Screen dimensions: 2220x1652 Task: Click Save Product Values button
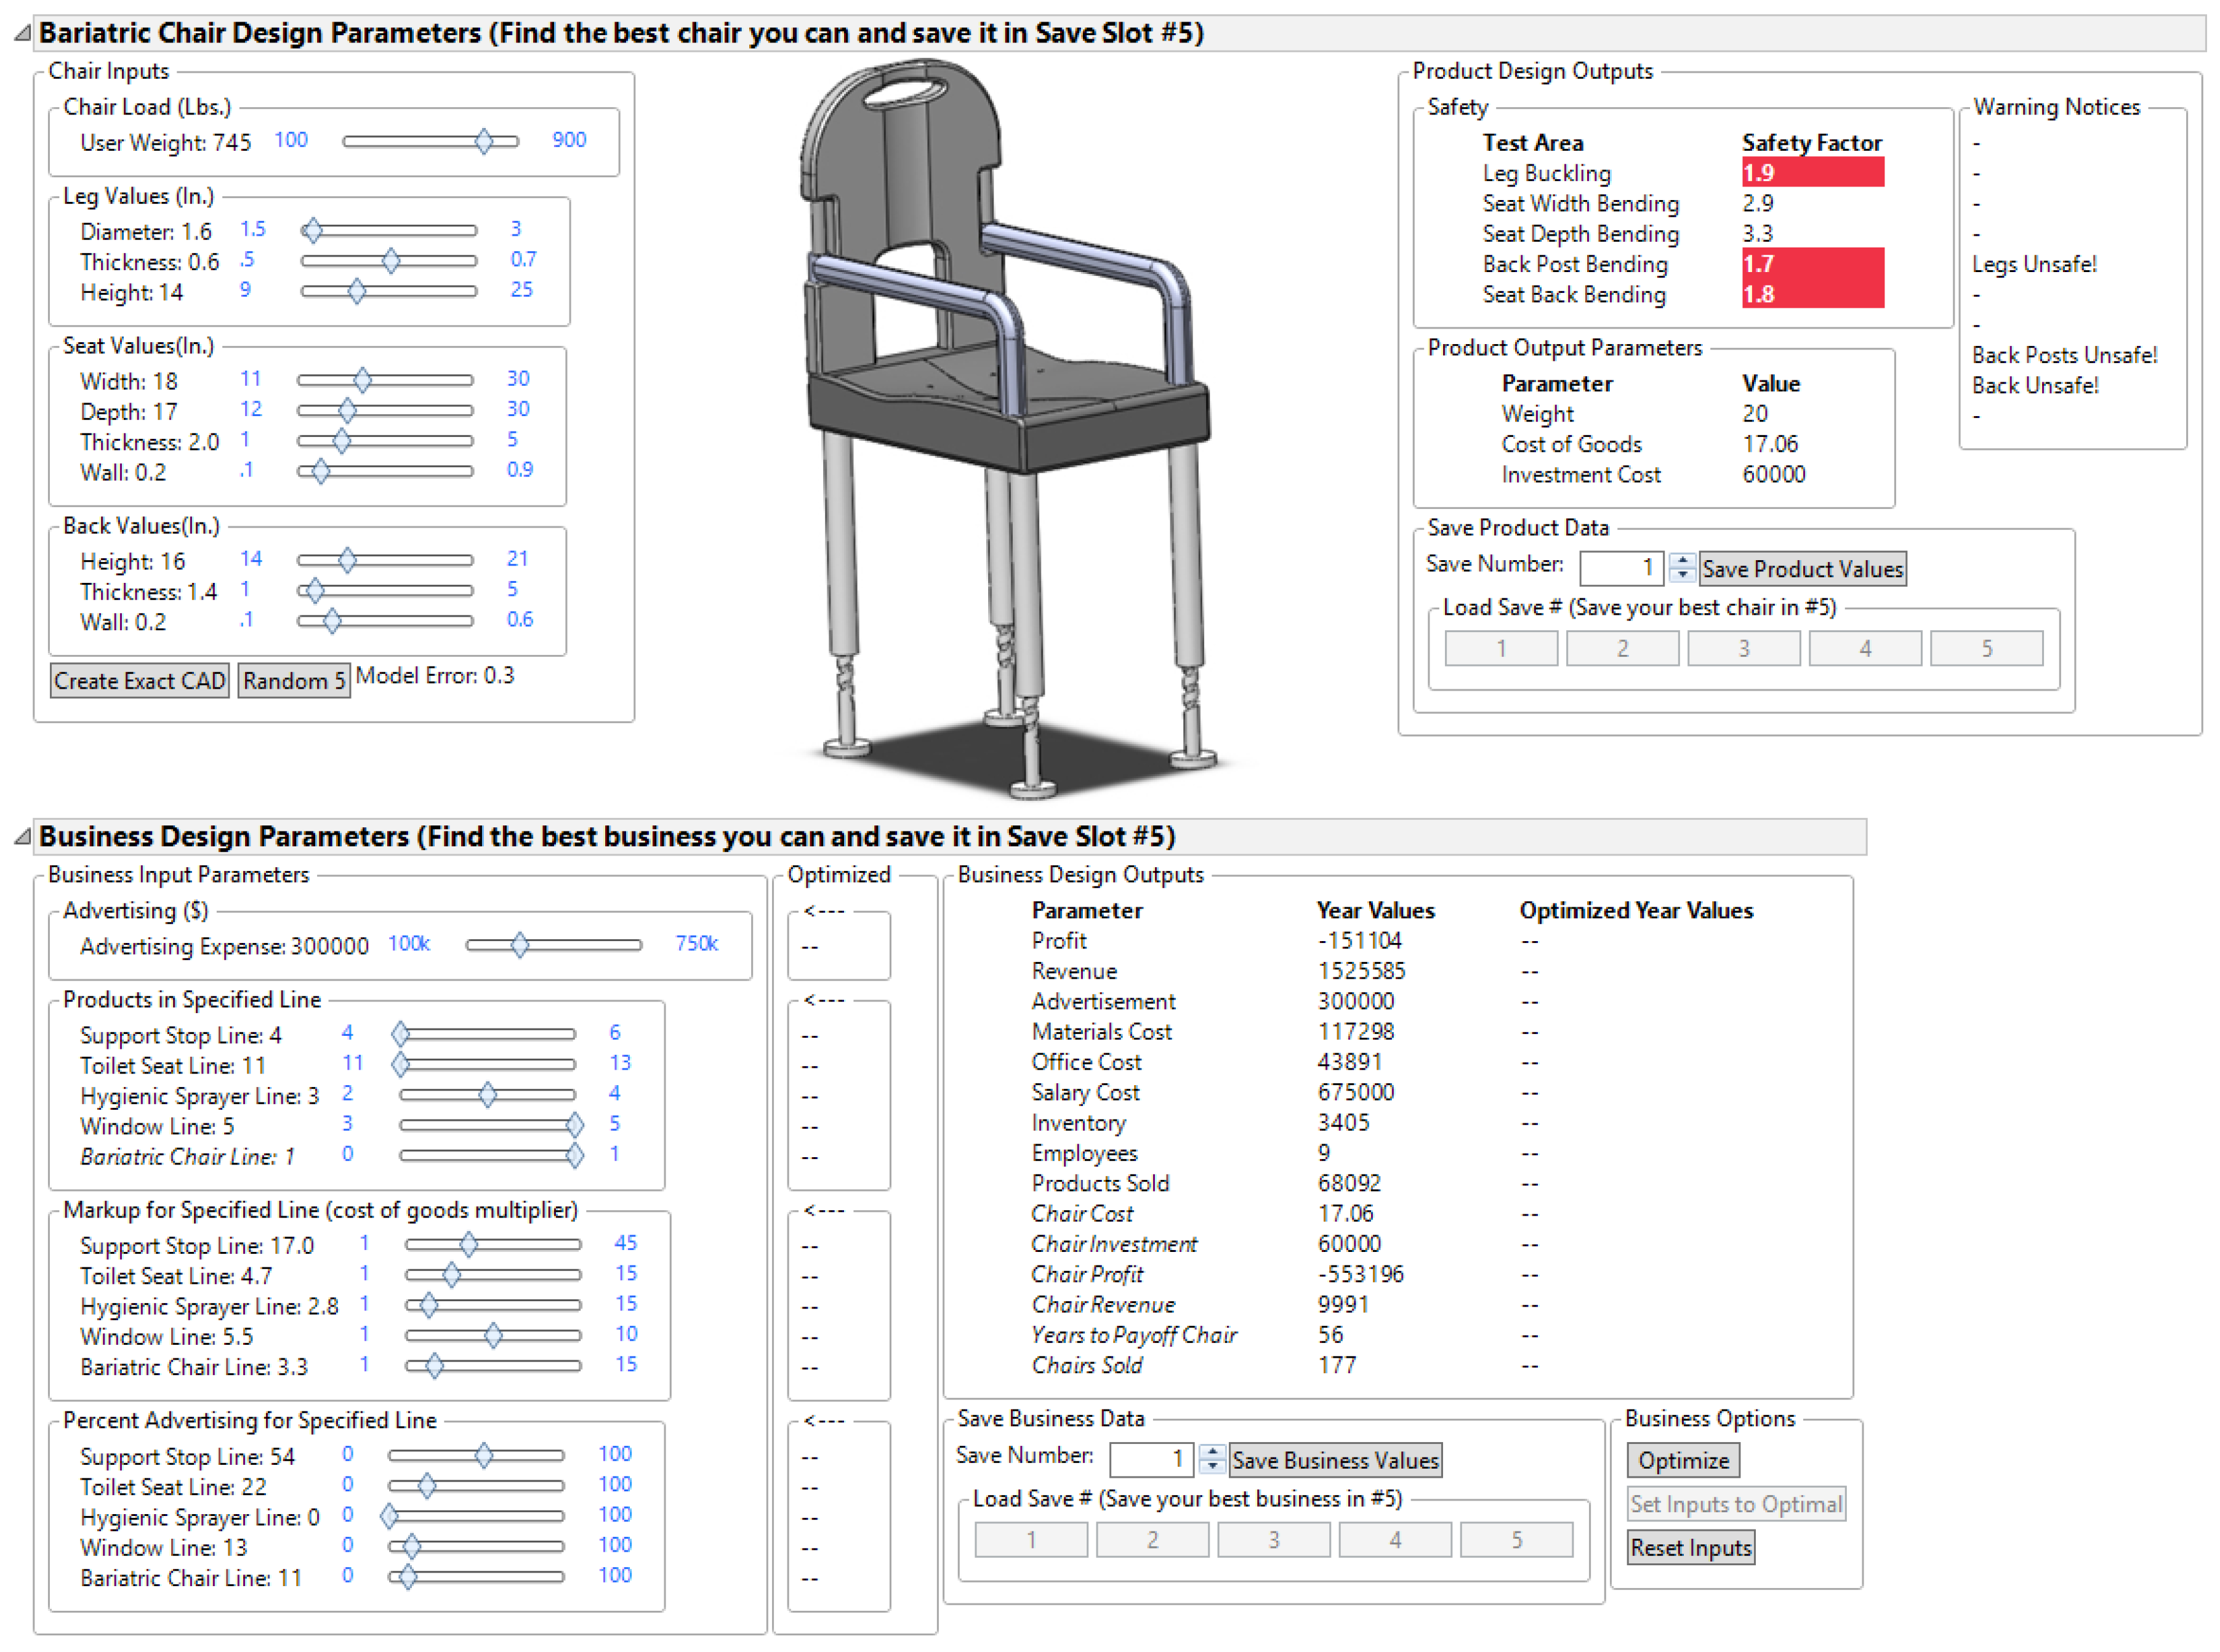[1803, 569]
